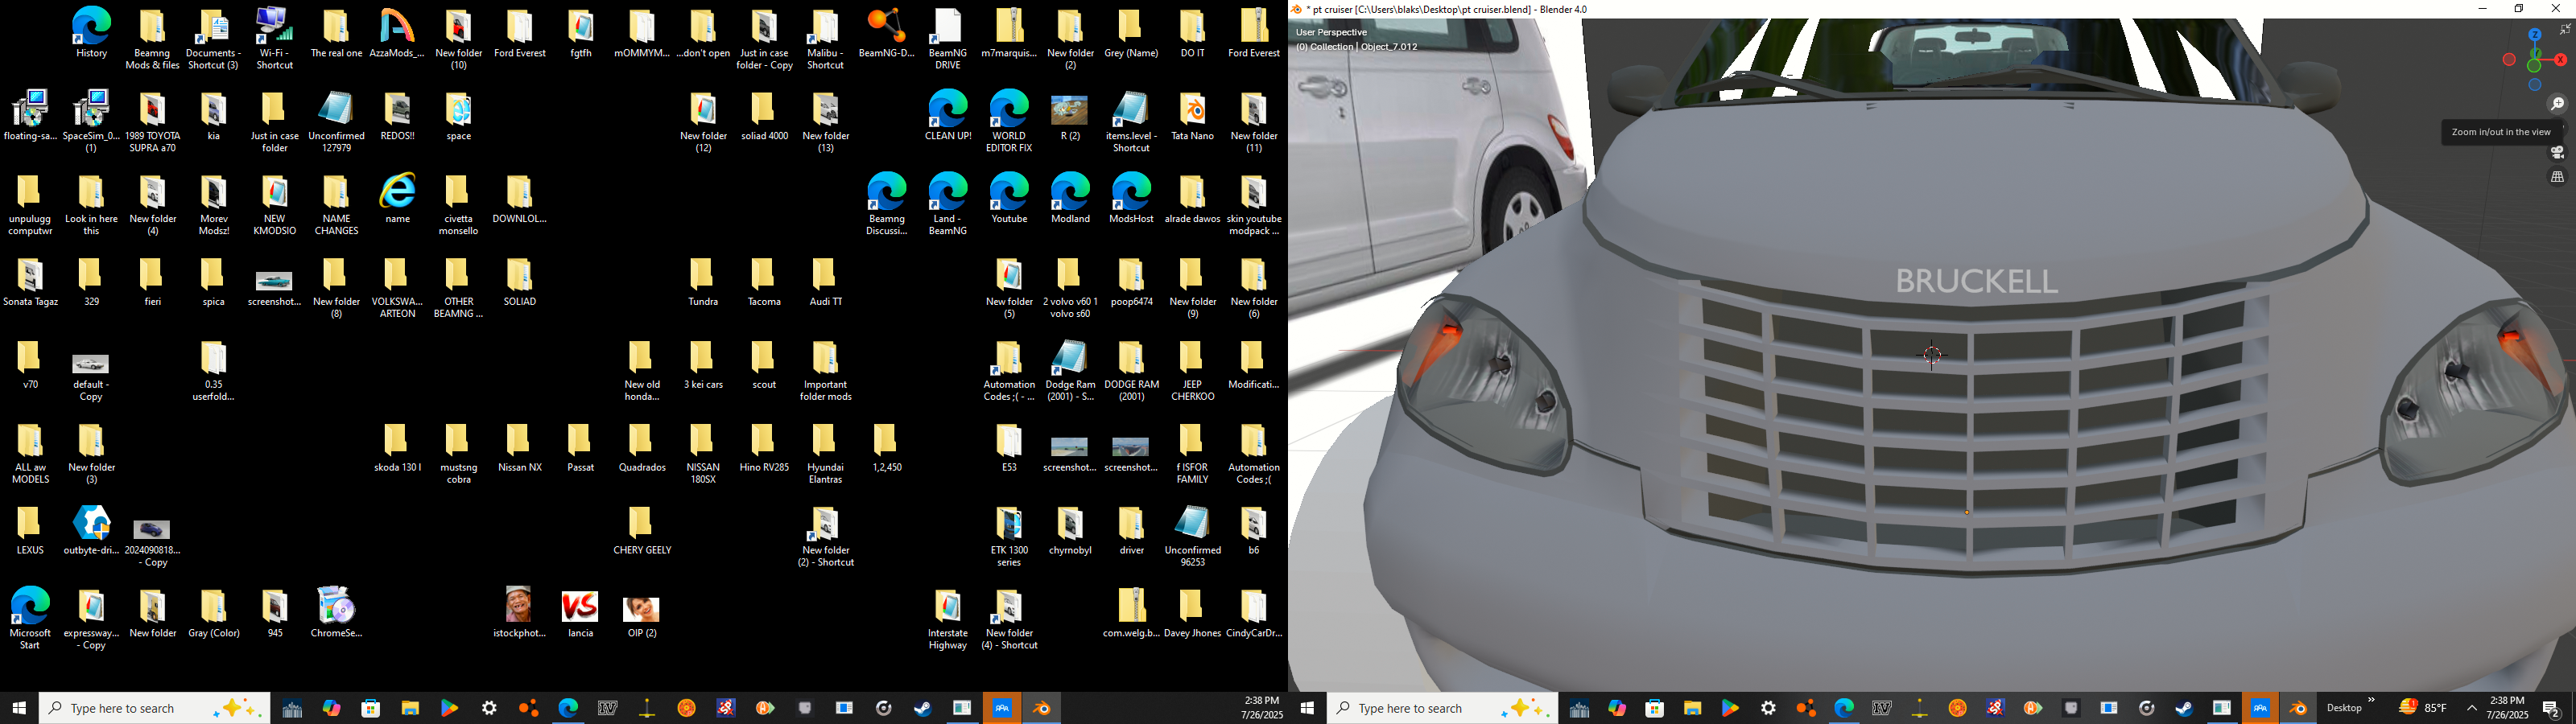The width and height of the screenshot is (2576, 724).
Task: Select the Interstate Highway archive icon
Action: pyautogui.click(x=947, y=618)
